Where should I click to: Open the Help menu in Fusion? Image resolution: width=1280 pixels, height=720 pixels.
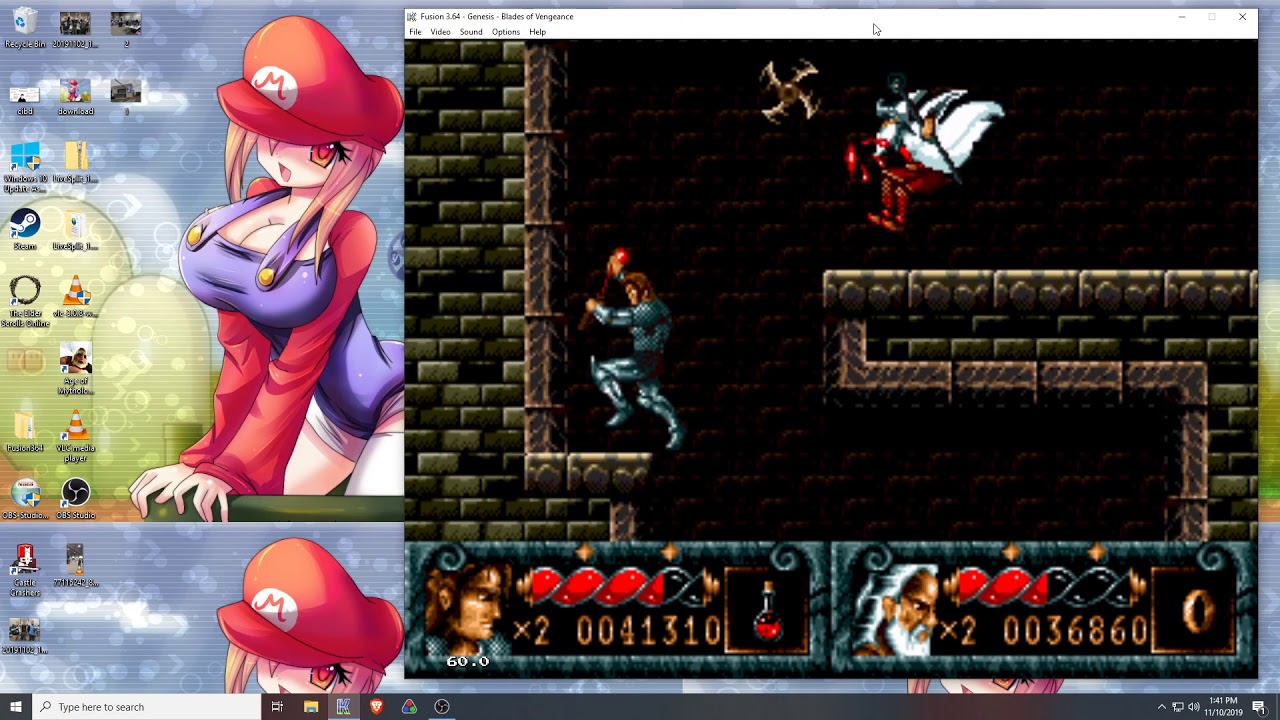point(537,32)
